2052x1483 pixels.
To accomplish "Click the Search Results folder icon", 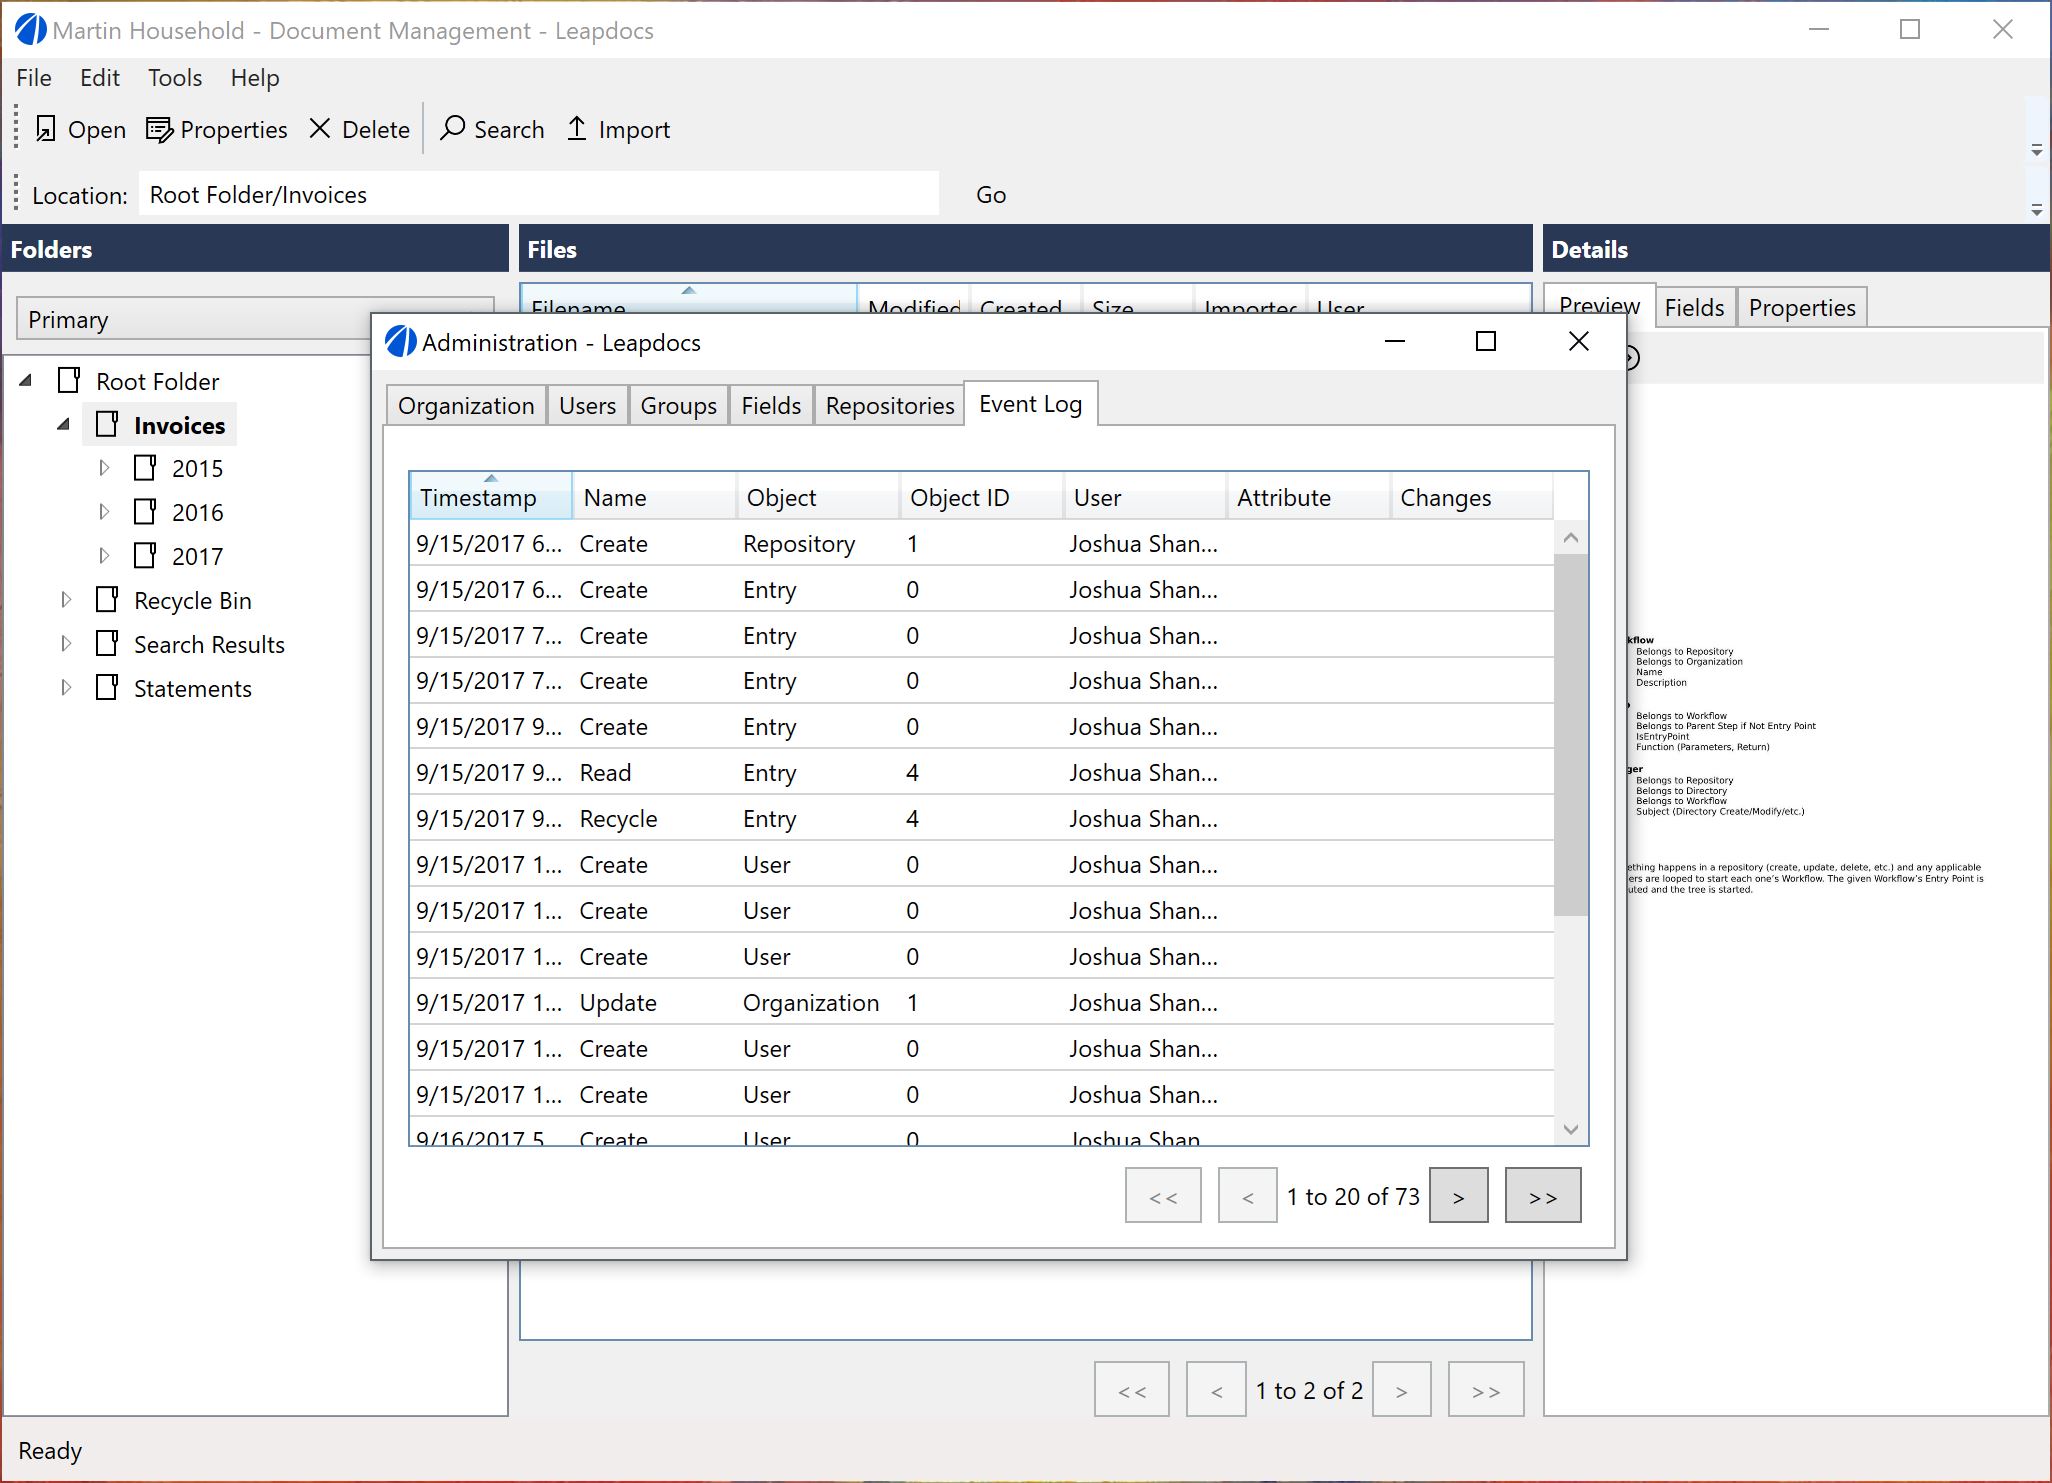I will coord(107,644).
